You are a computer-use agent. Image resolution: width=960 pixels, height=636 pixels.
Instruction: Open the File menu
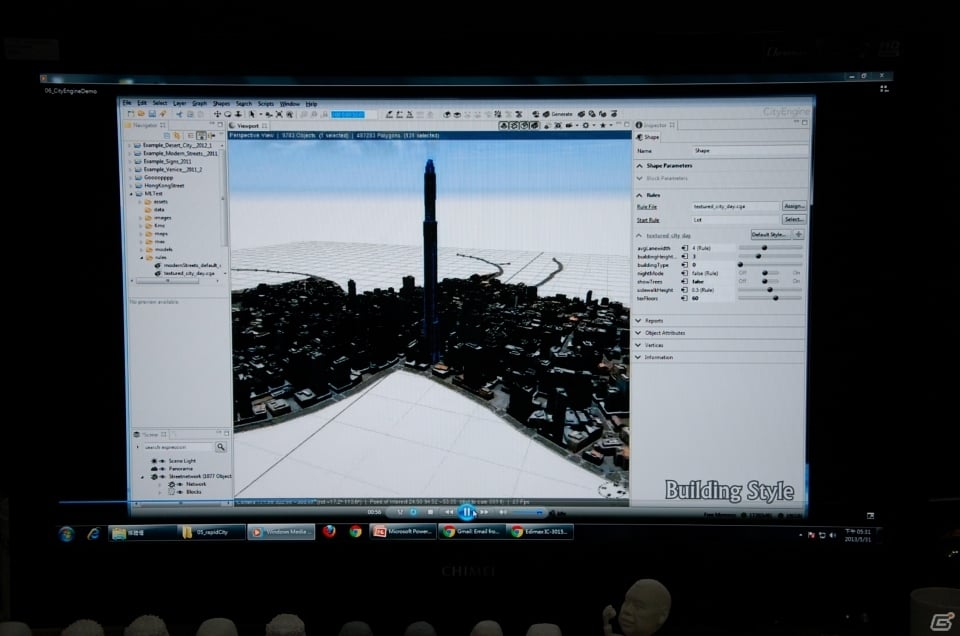(x=127, y=103)
